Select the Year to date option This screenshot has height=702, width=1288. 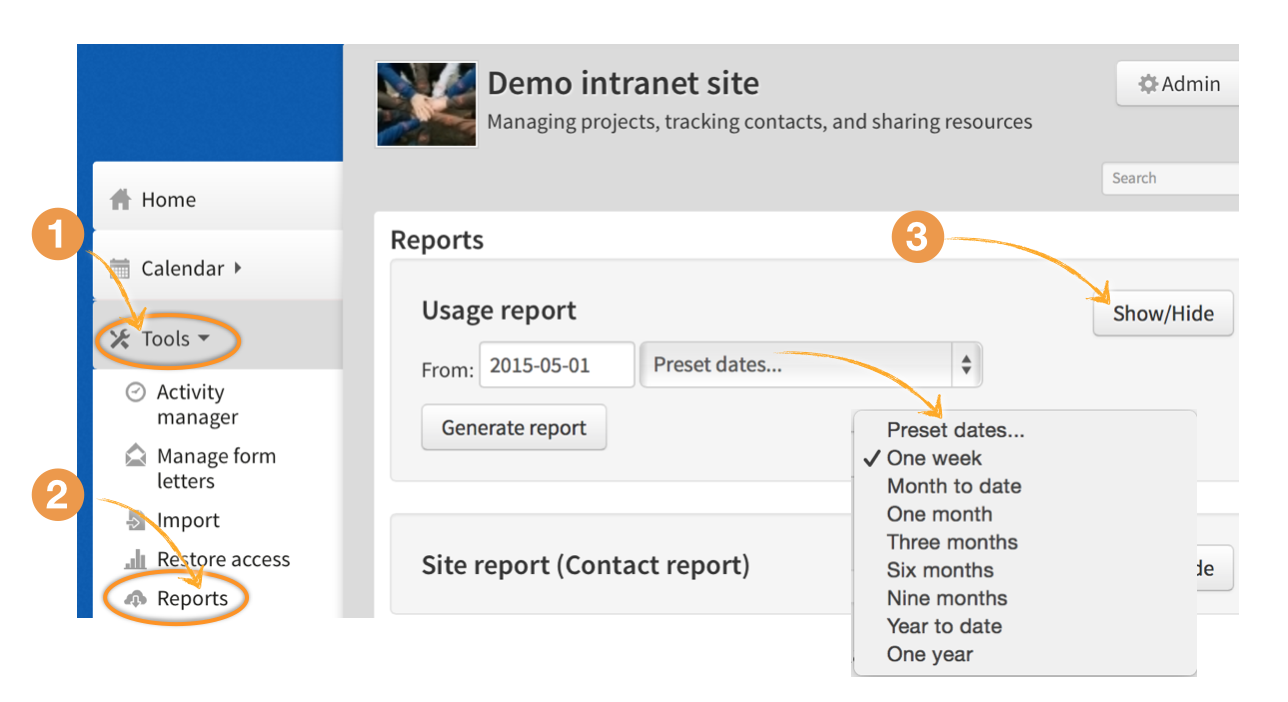coord(943,626)
